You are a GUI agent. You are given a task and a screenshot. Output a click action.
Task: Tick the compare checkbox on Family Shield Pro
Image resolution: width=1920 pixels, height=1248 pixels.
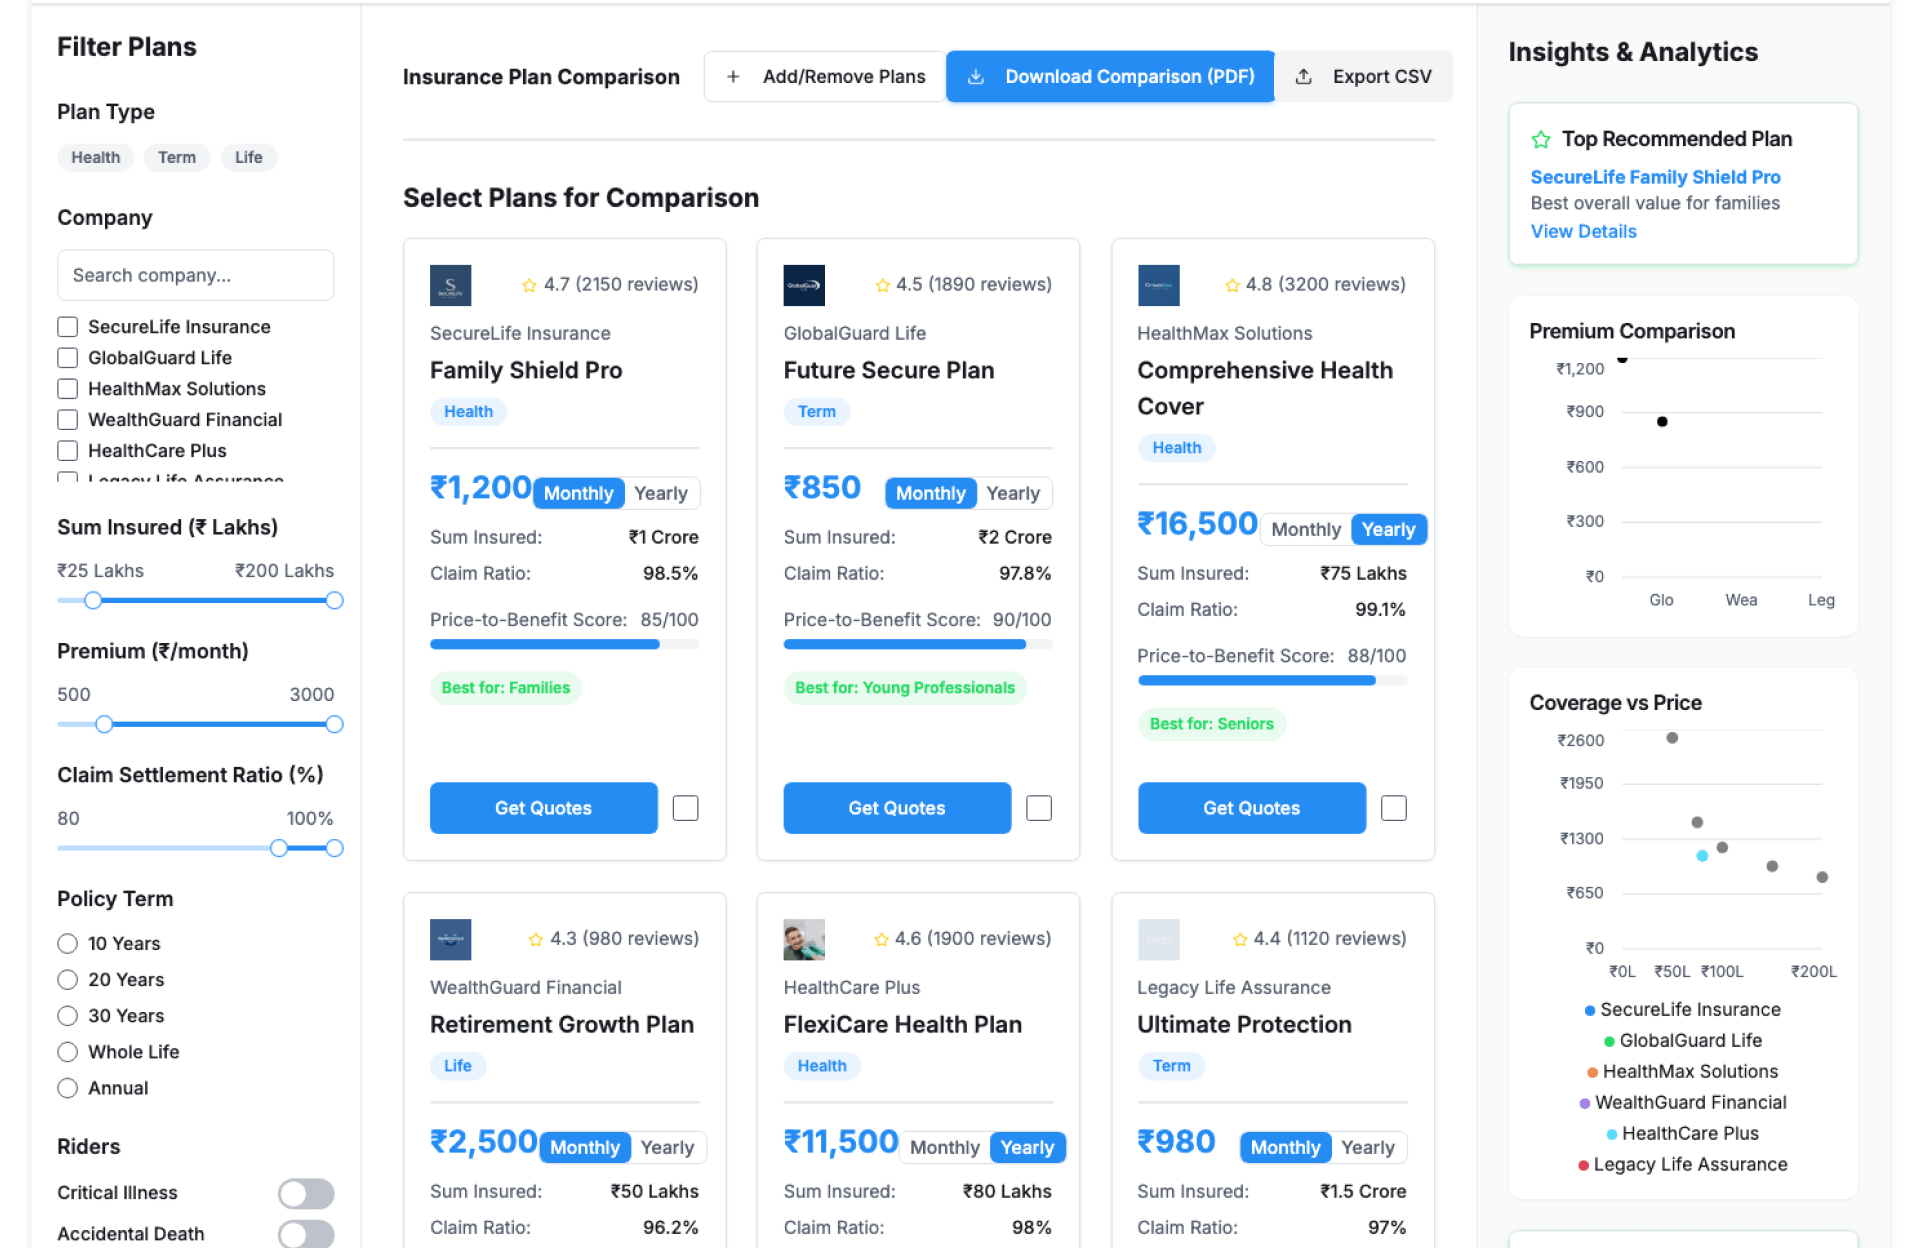685,808
